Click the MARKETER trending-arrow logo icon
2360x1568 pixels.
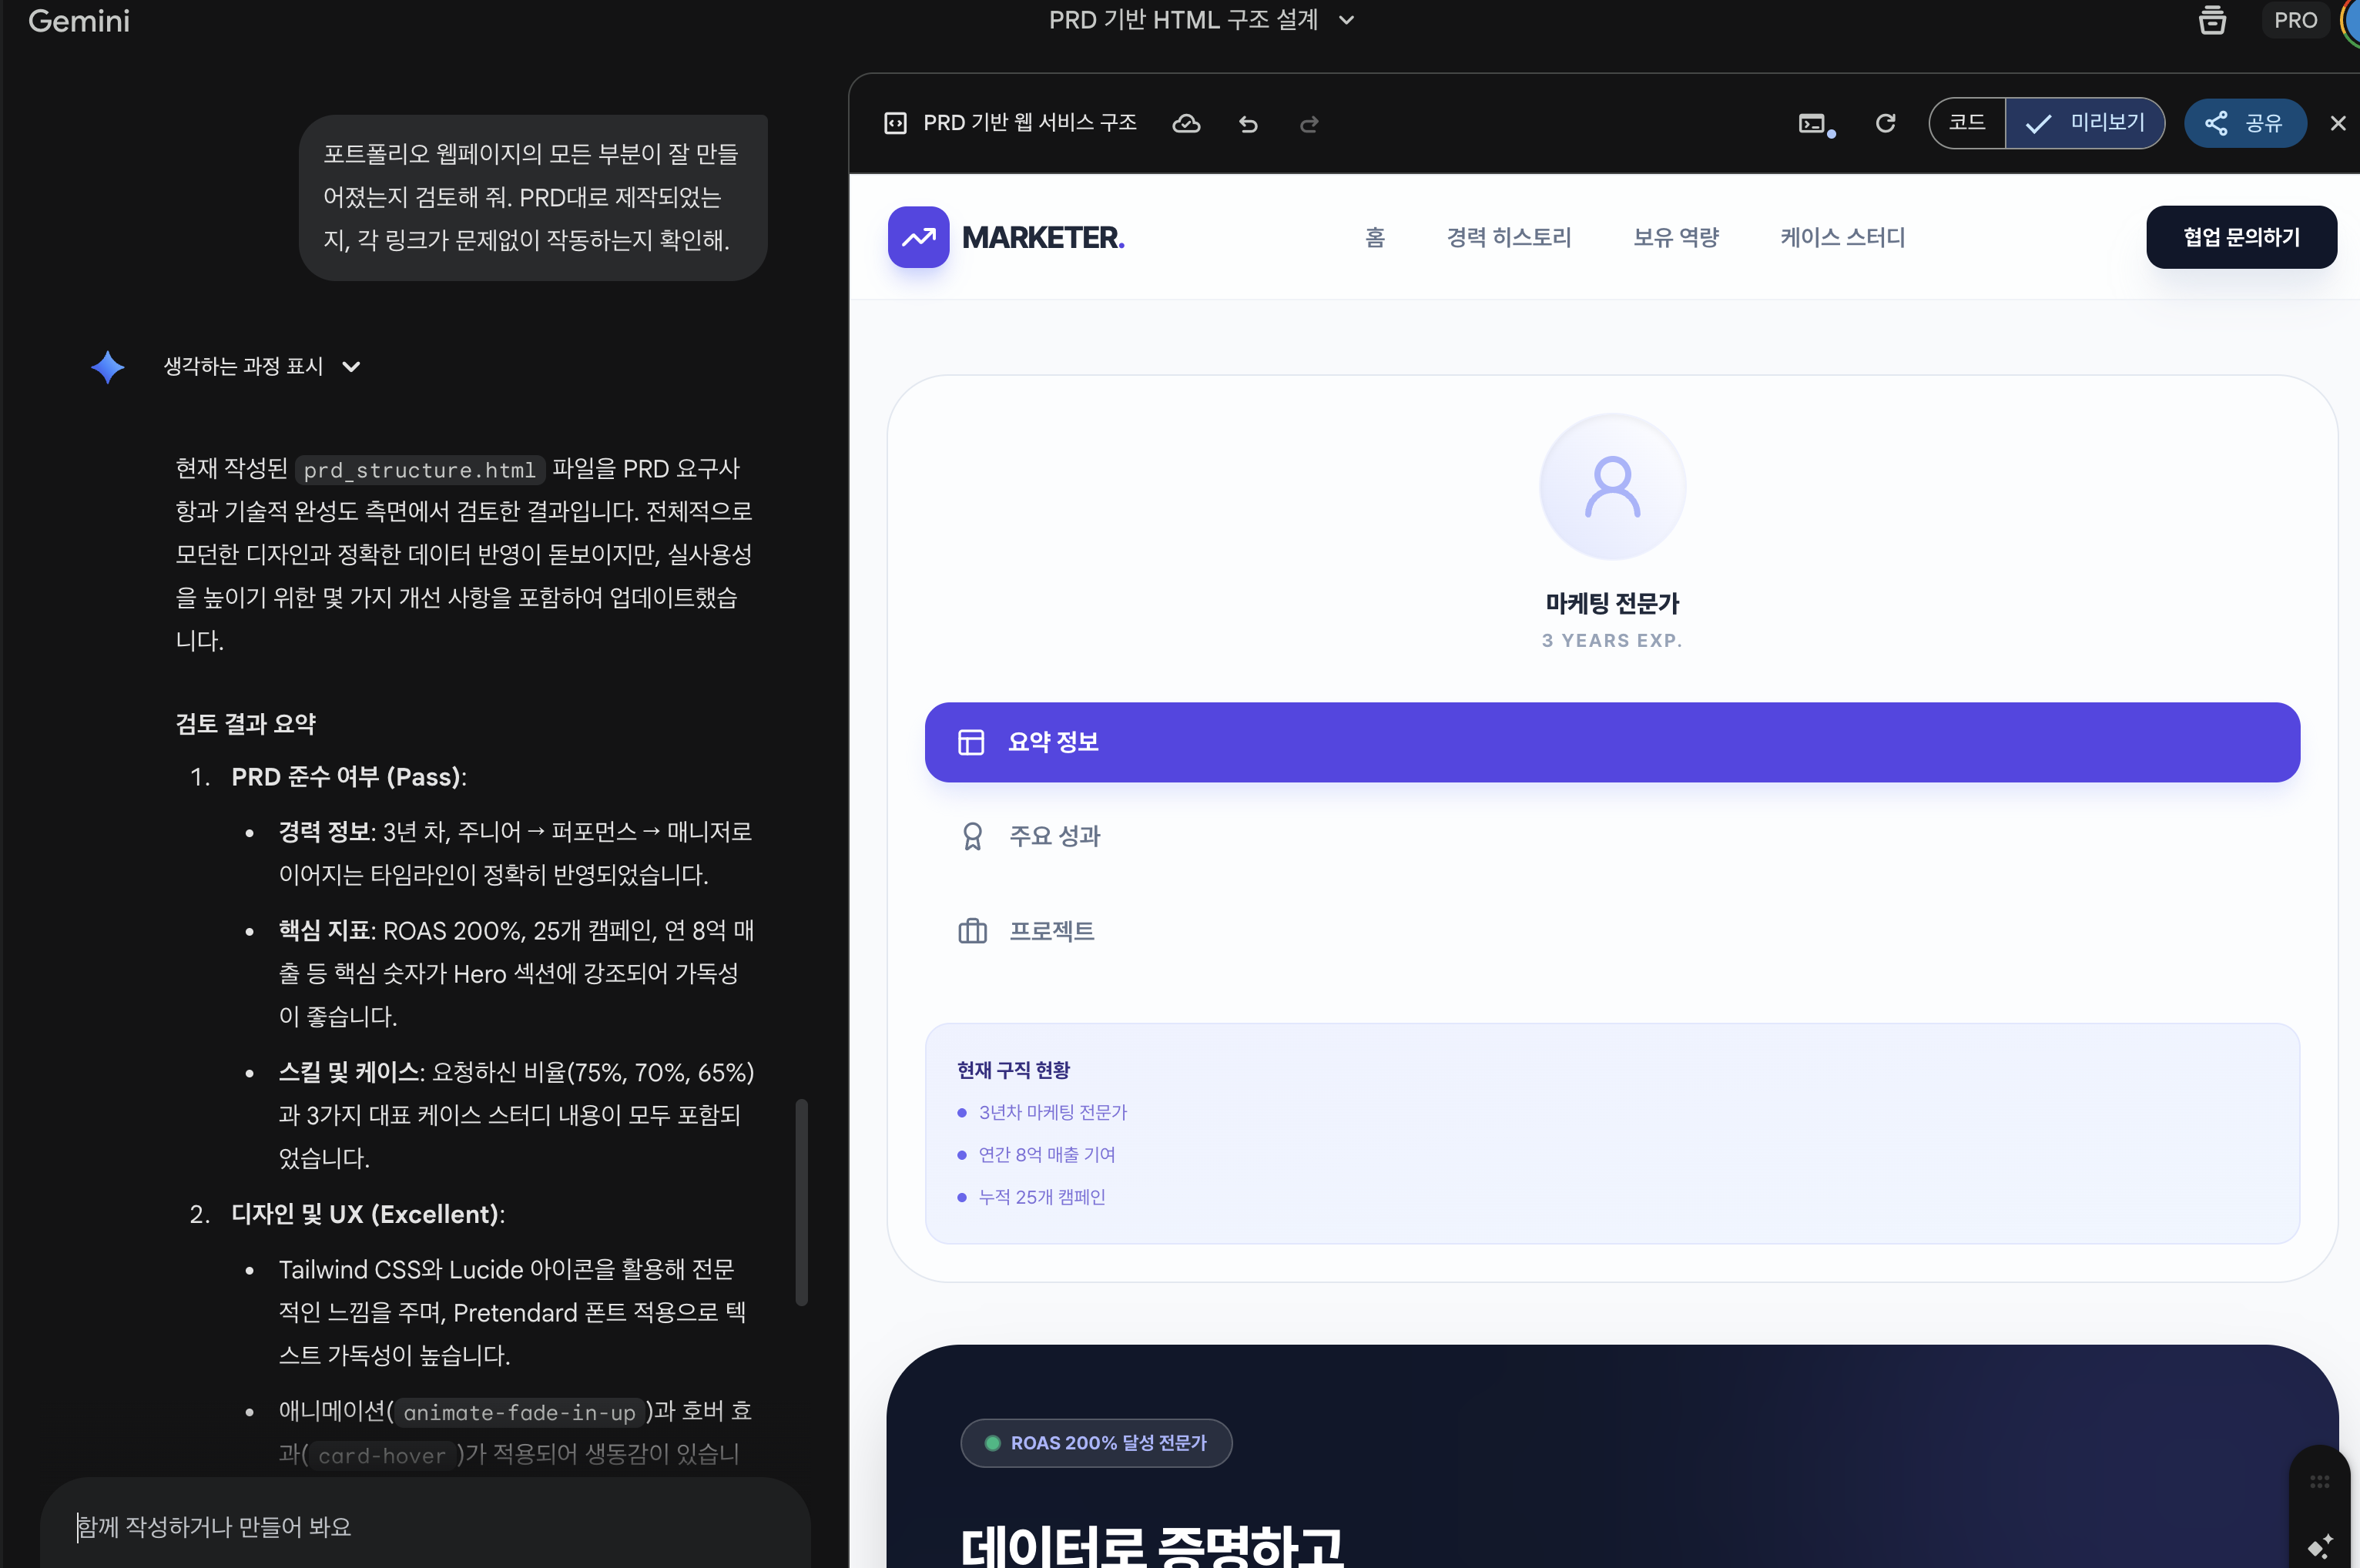(918, 237)
